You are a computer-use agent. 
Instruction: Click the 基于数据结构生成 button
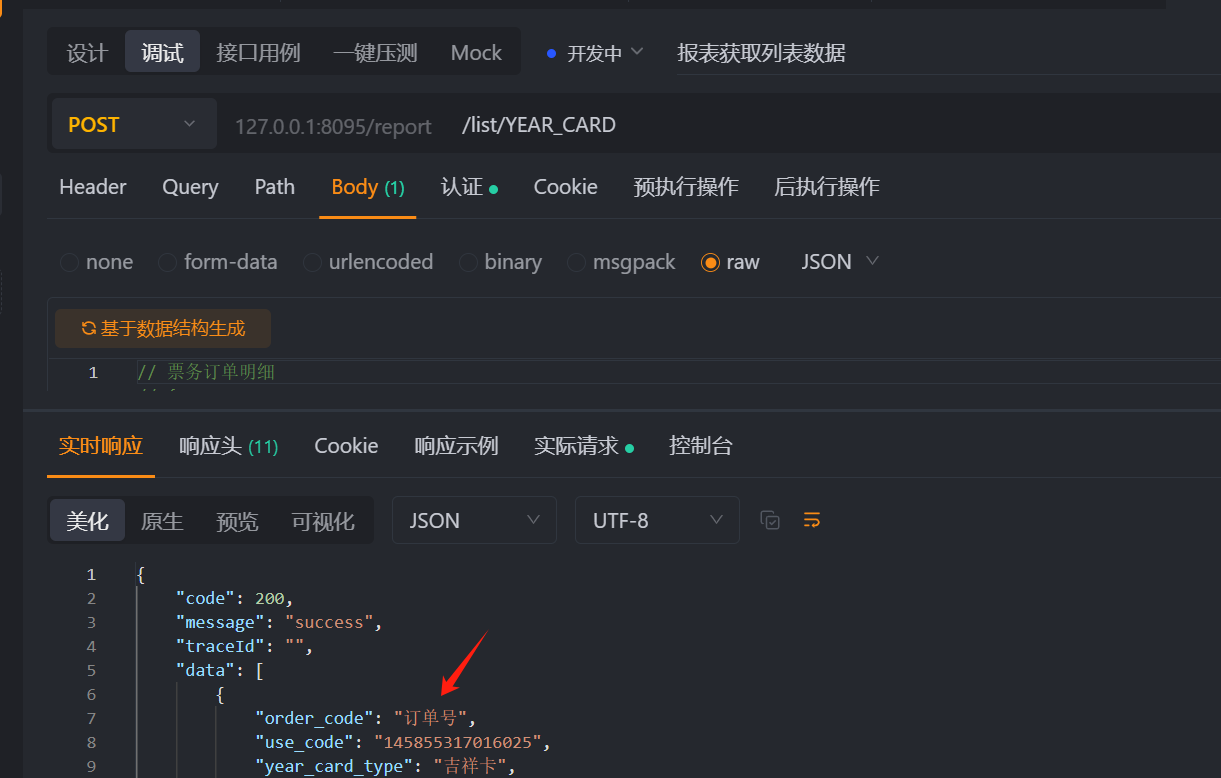pyautogui.click(x=162, y=327)
